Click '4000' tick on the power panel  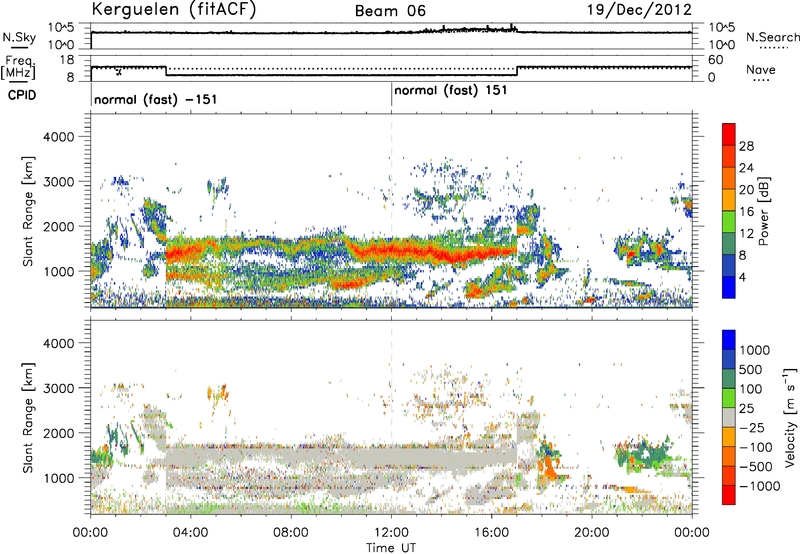pos(58,137)
